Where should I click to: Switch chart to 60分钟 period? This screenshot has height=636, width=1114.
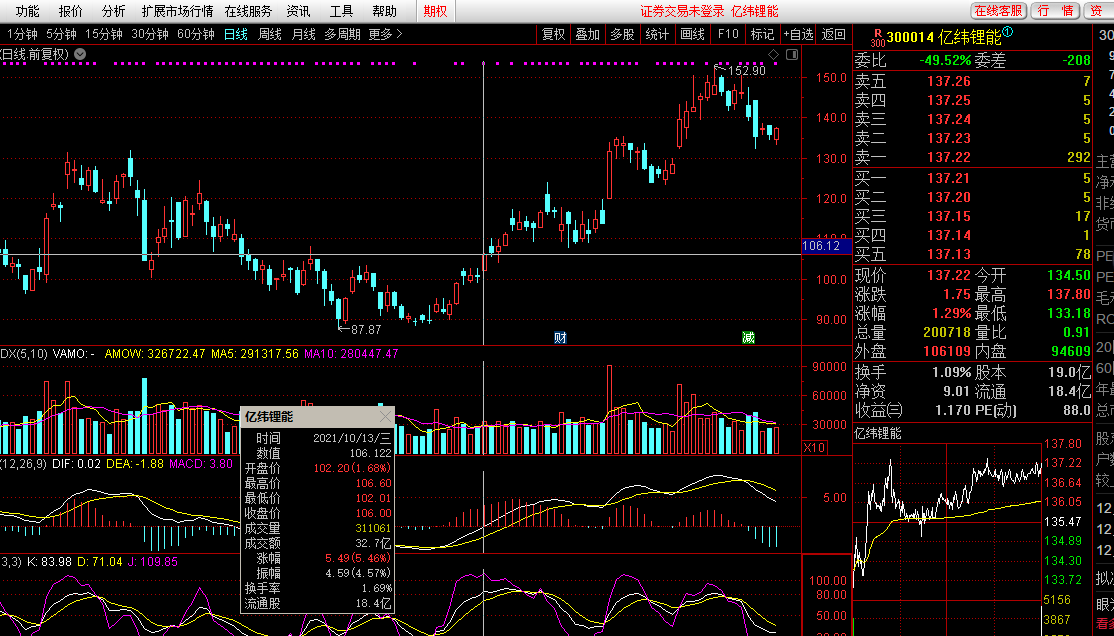pyautogui.click(x=196, y=34)
